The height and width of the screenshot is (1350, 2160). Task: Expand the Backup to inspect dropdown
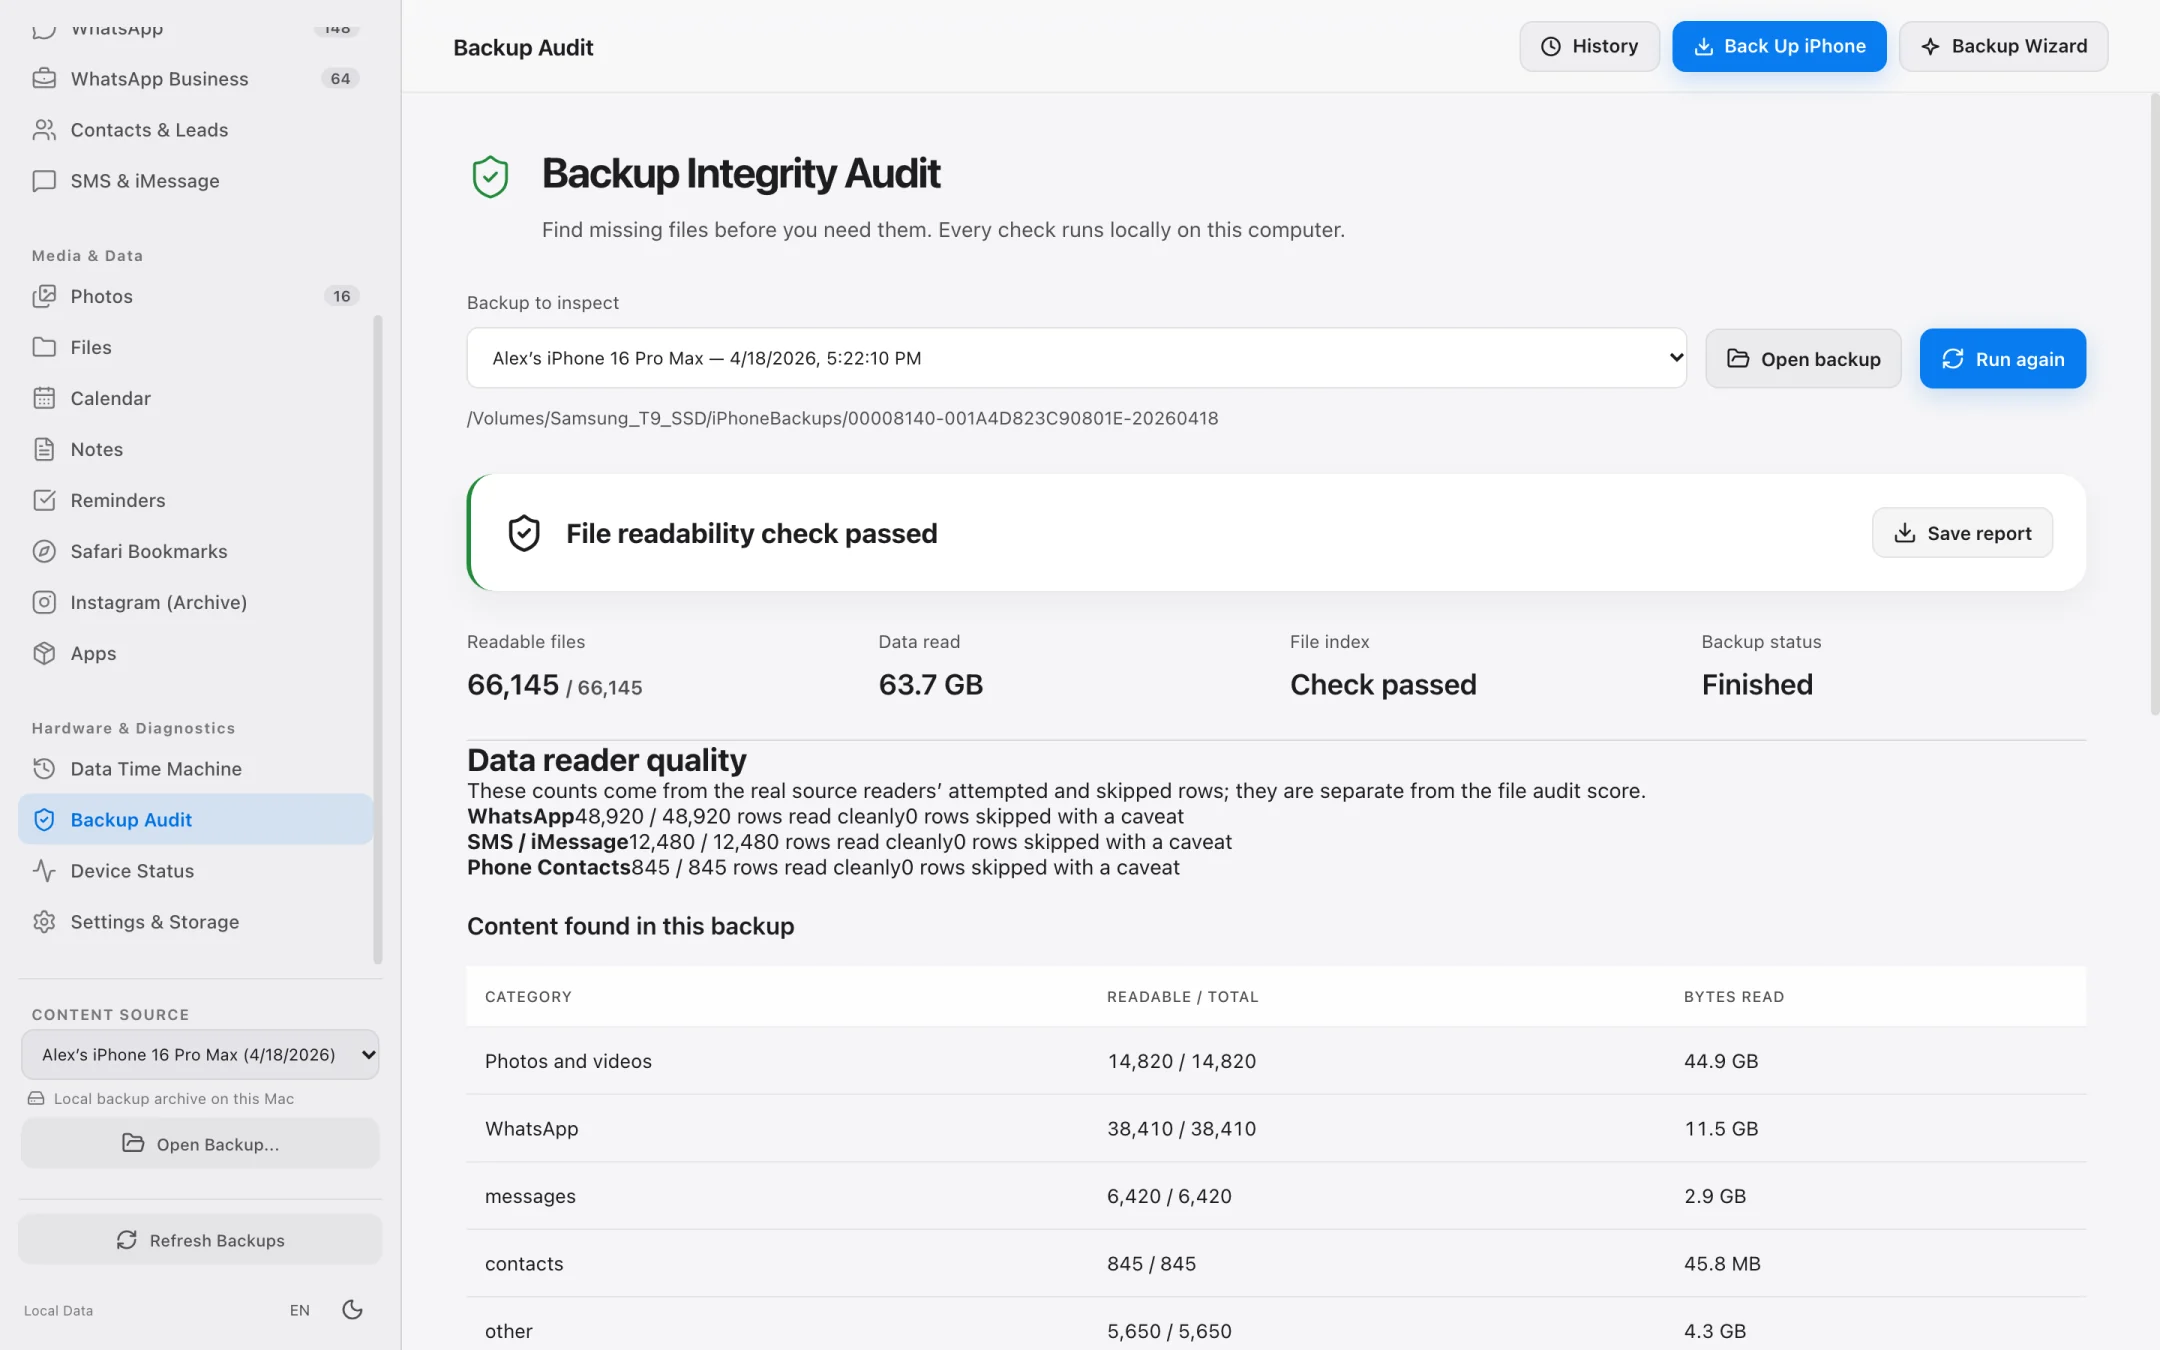[1076, 357]
